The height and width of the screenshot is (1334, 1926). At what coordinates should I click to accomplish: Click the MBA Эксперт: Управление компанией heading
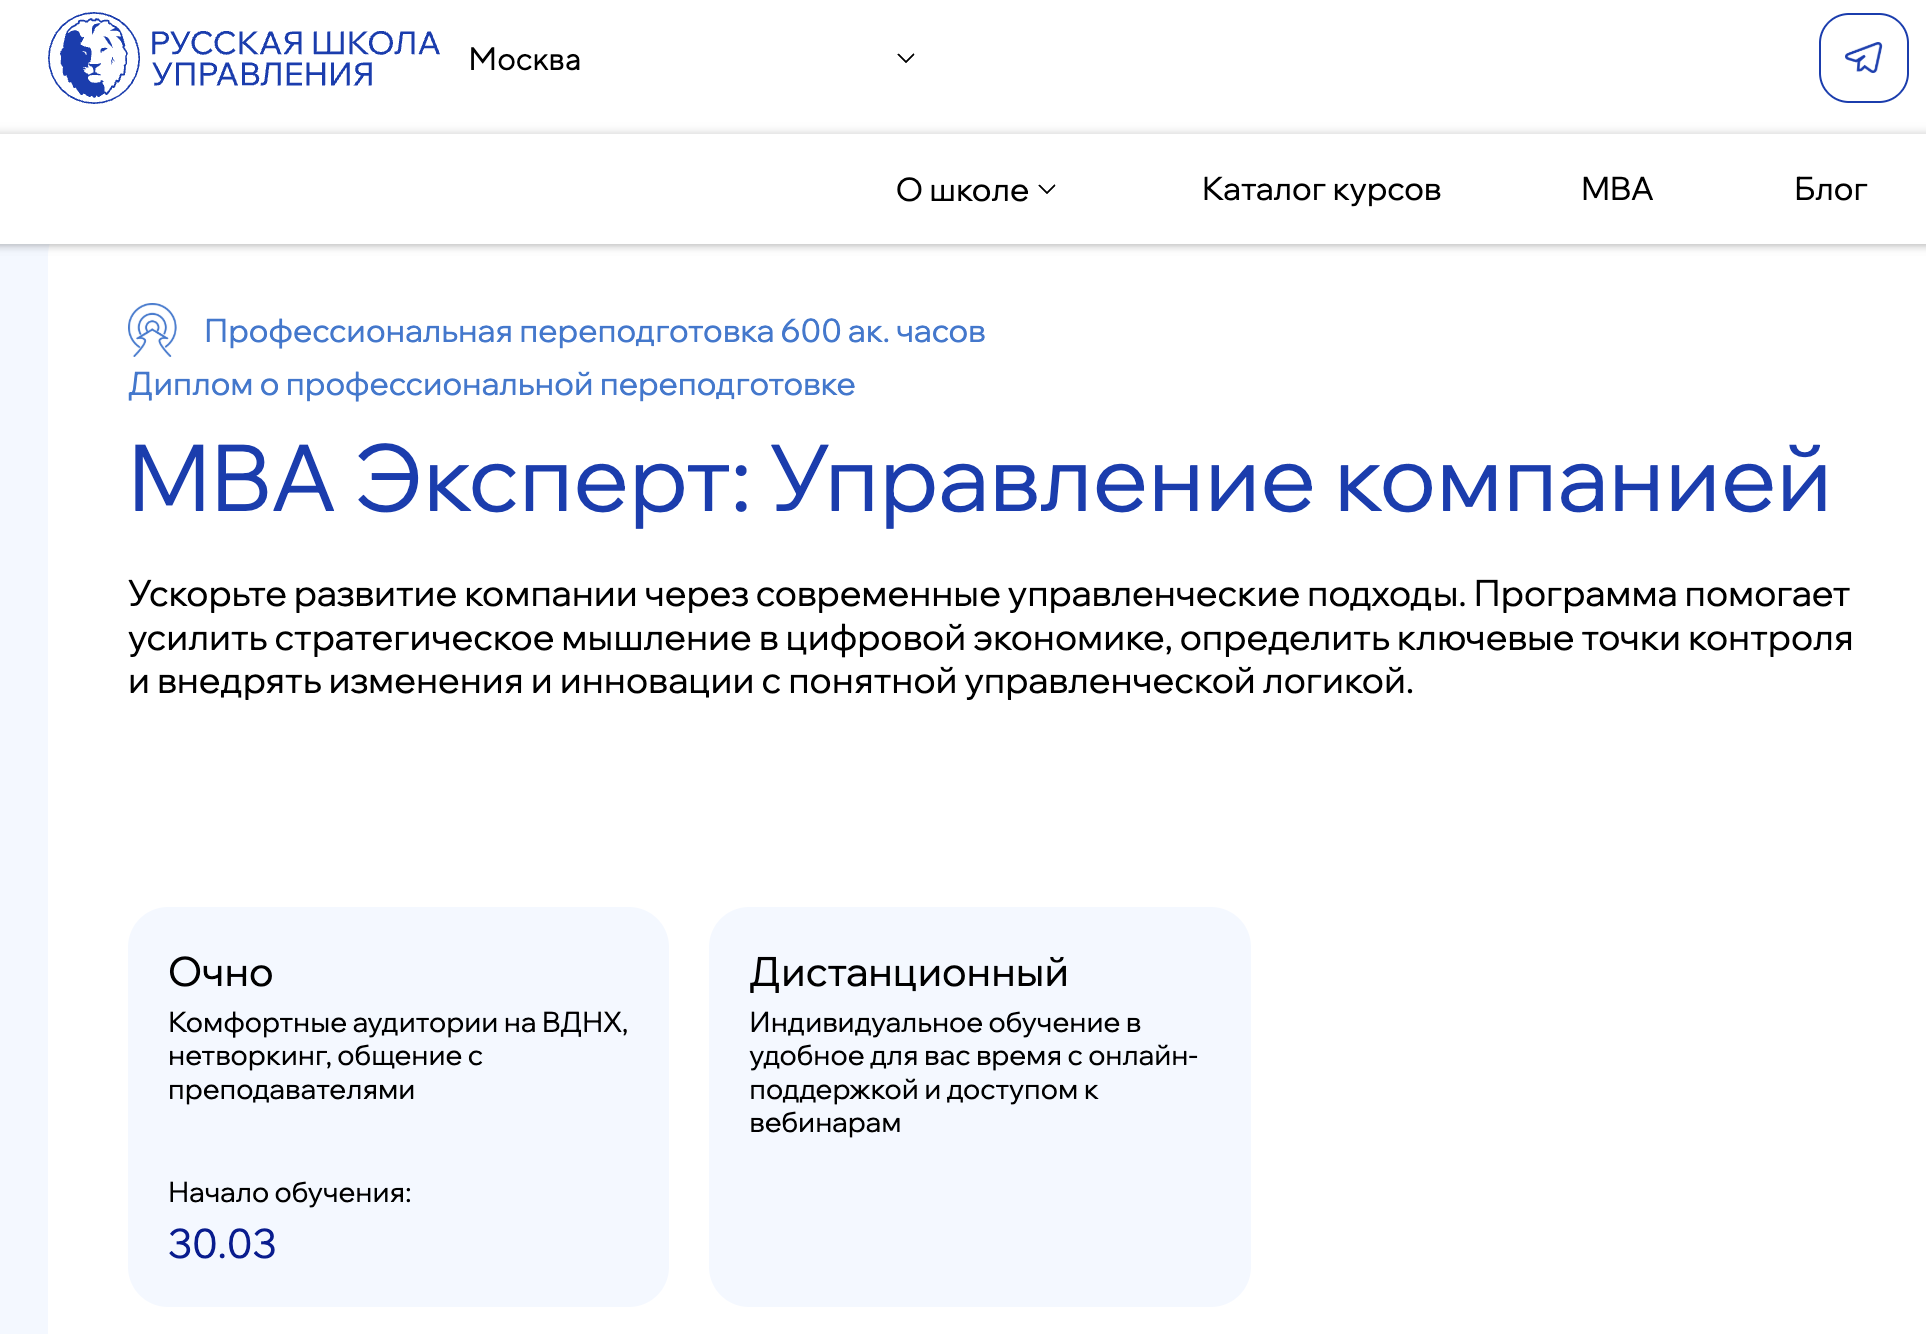pyautogui.click(x=978, y=480)
